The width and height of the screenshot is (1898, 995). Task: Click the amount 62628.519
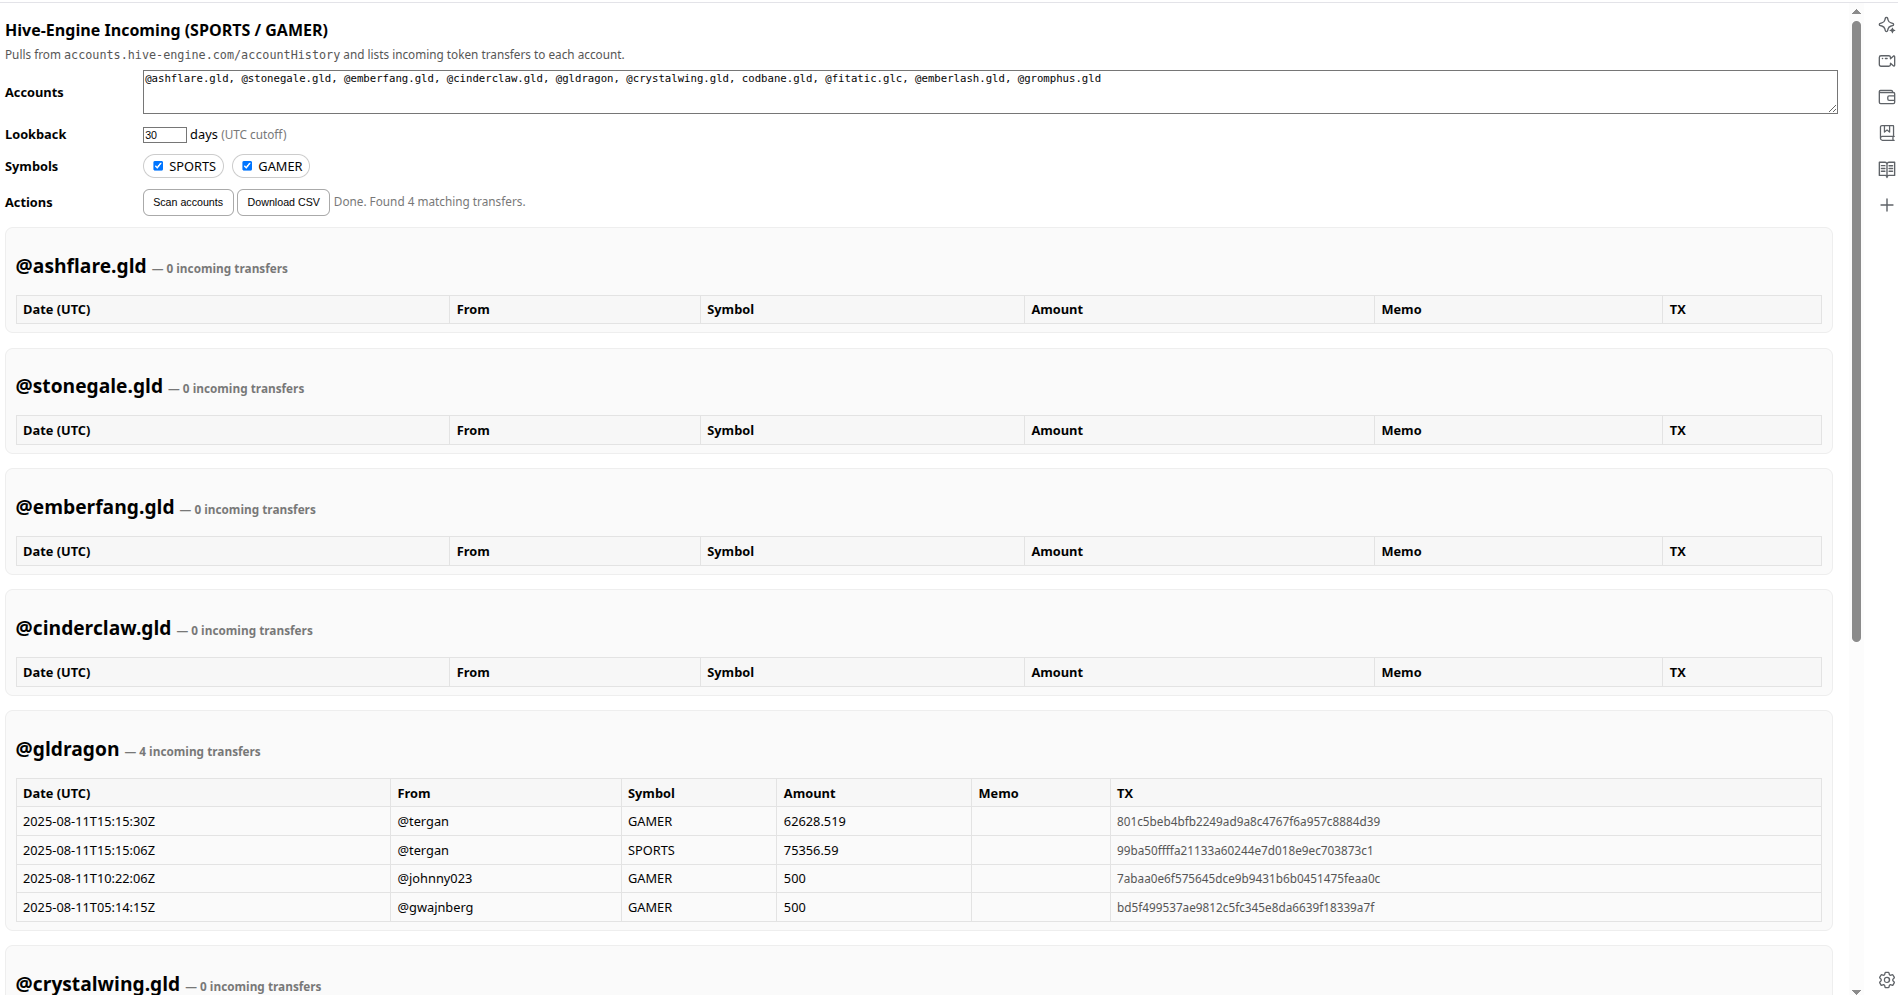815,822
